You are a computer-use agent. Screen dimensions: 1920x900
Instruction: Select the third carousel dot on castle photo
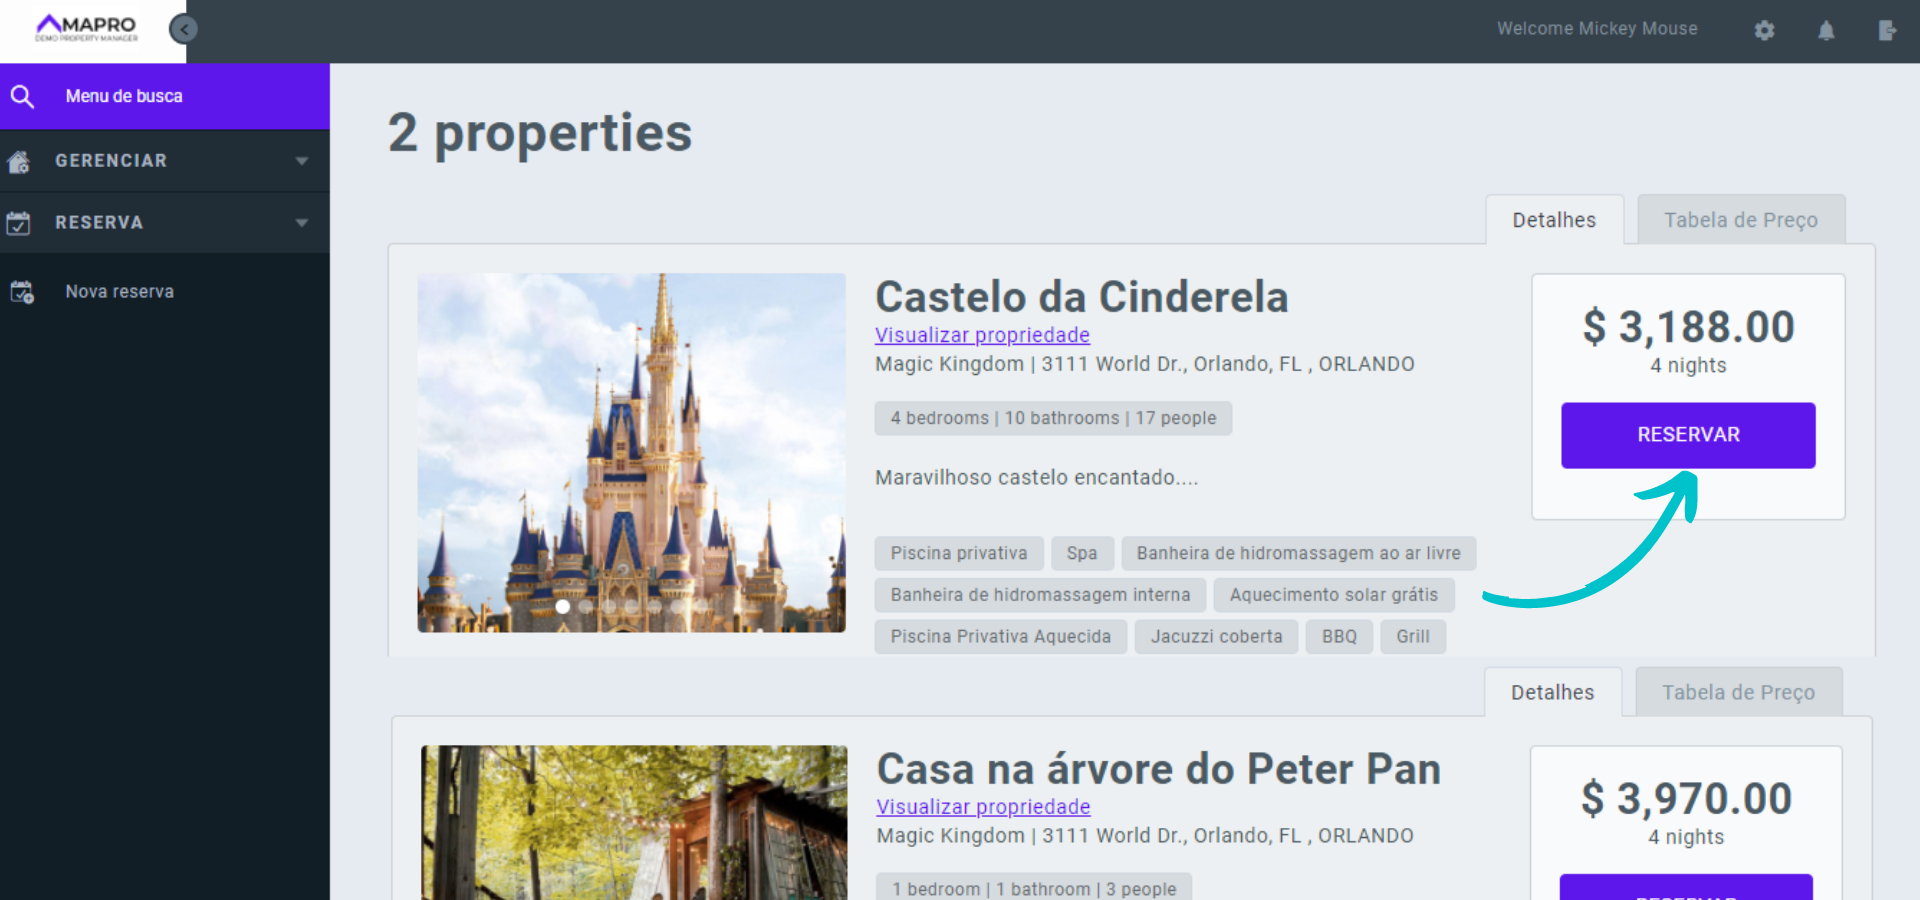click(x=608, y=606)
